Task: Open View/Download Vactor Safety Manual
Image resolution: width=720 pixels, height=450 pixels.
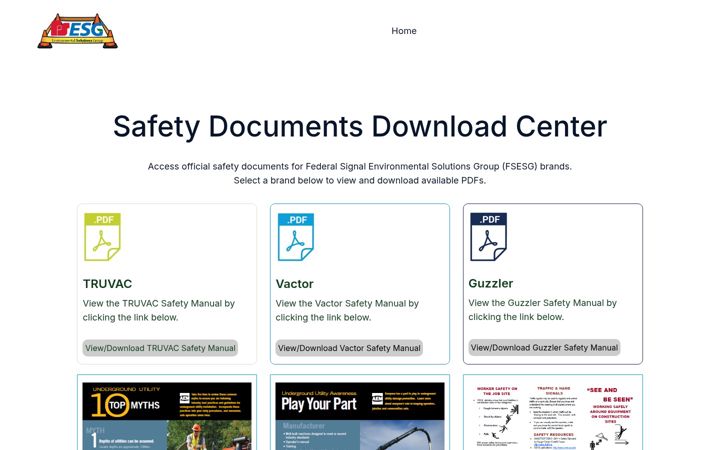Action: pos(349,348)
